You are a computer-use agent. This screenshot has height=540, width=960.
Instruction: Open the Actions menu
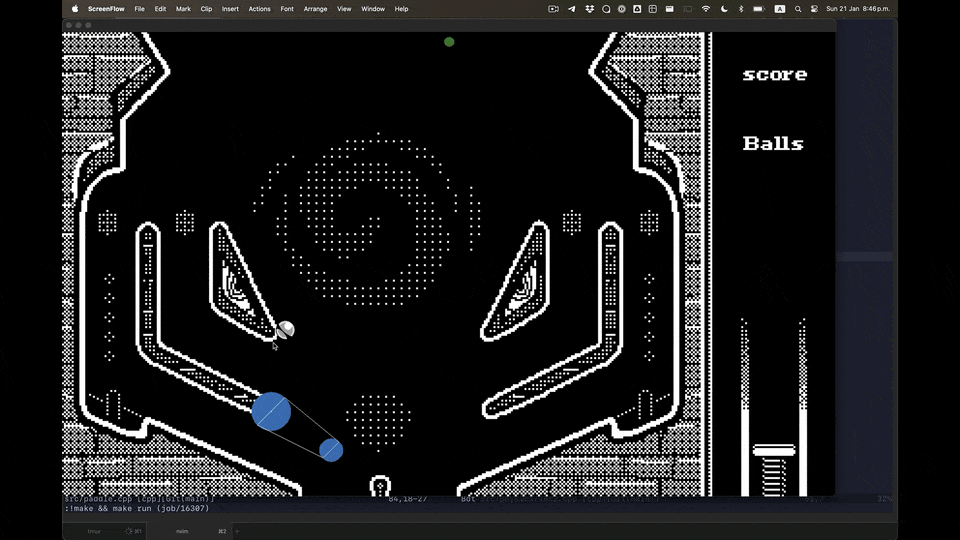[259, 9]
